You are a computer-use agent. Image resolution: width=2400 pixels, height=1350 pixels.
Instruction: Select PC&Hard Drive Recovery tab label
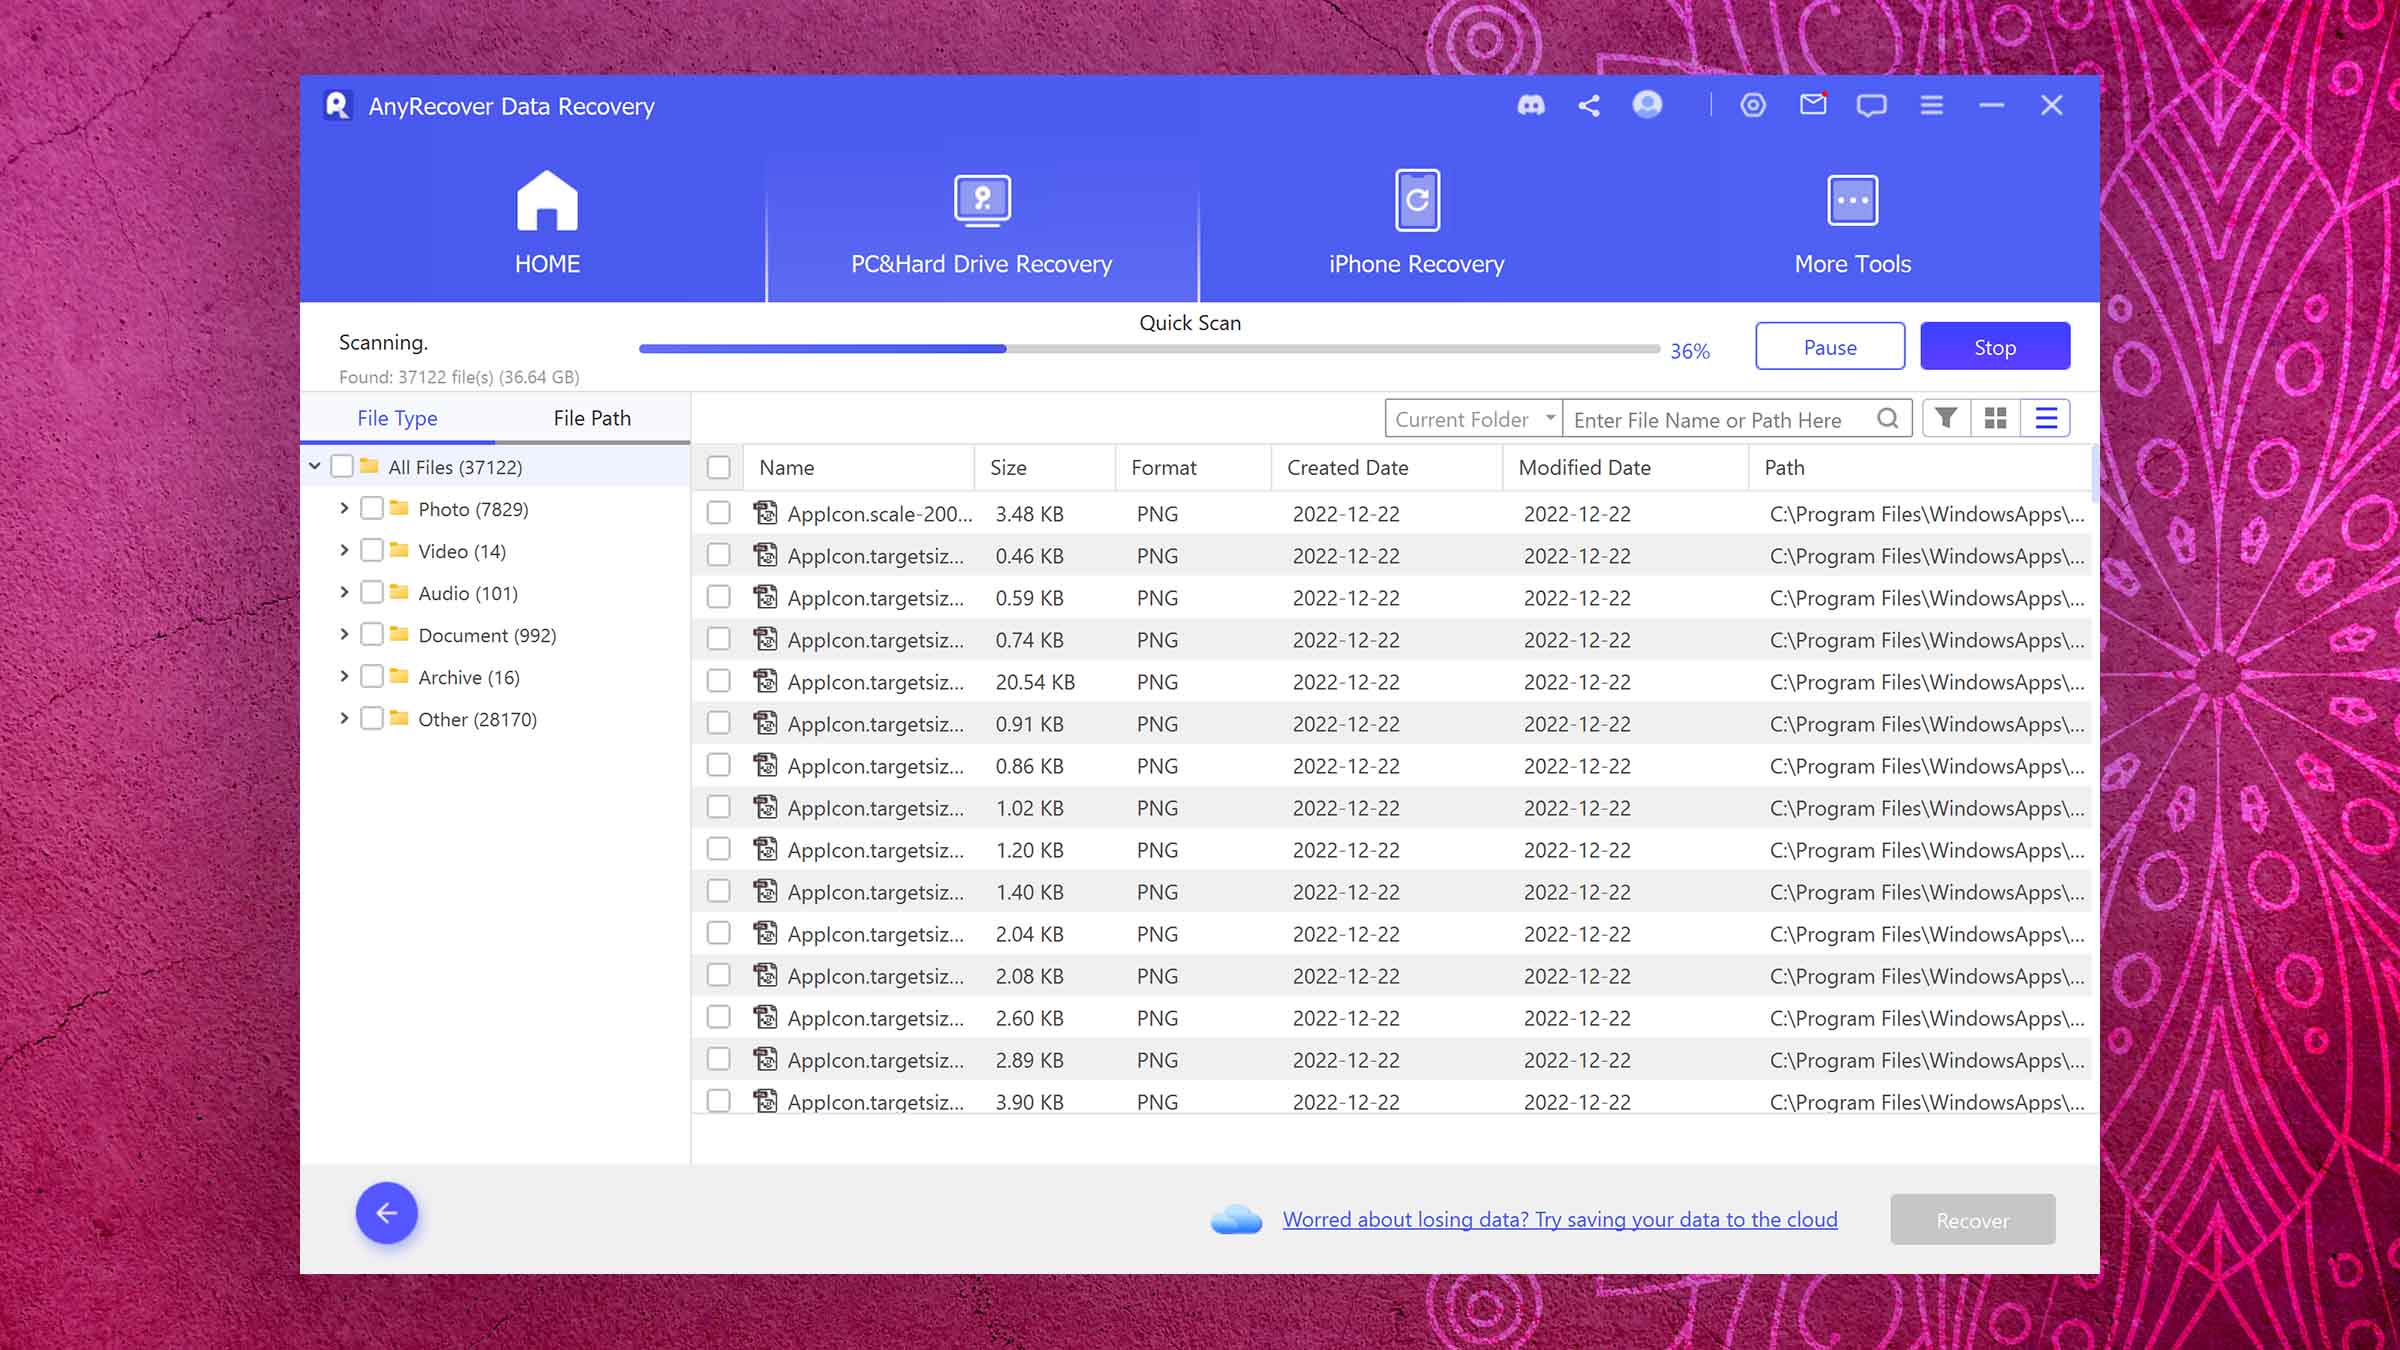pyautogui.click(x=981, y=264)
